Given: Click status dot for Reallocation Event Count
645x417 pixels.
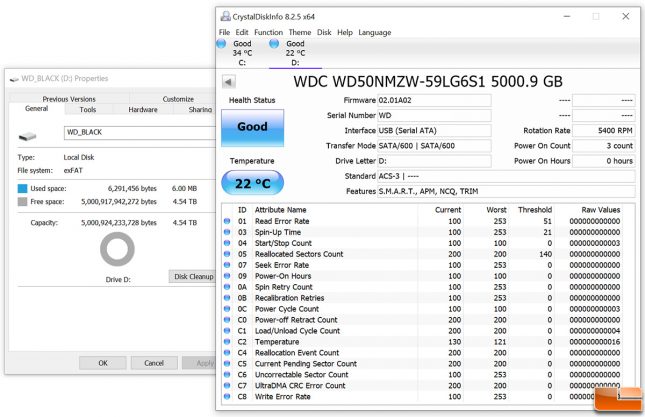Looking at the screenshot, I should (x=227, y=353).
